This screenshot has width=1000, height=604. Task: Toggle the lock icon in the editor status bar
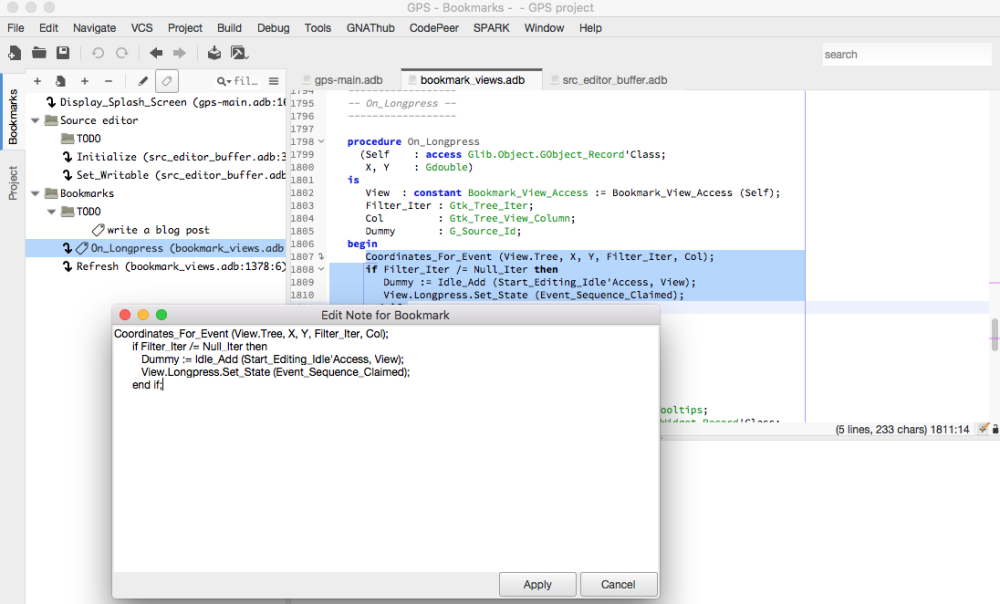point(995,429)
